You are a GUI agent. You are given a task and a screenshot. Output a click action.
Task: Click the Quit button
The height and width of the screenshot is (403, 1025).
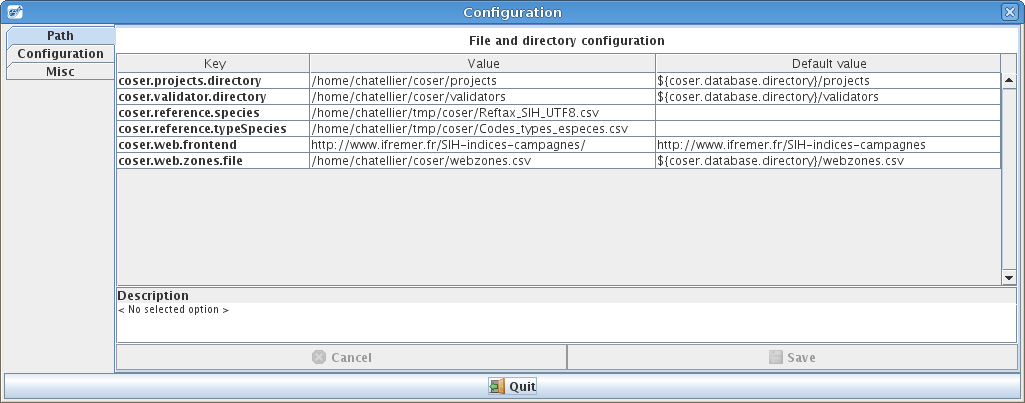(512, 386)
